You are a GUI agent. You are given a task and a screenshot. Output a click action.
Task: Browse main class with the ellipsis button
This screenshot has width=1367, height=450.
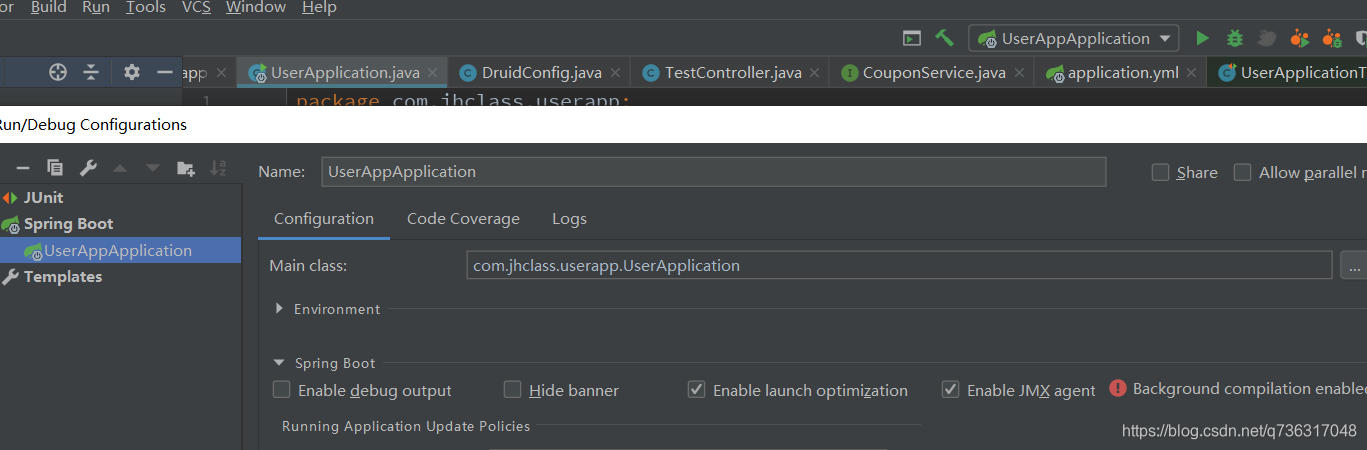click(1353, 266)
